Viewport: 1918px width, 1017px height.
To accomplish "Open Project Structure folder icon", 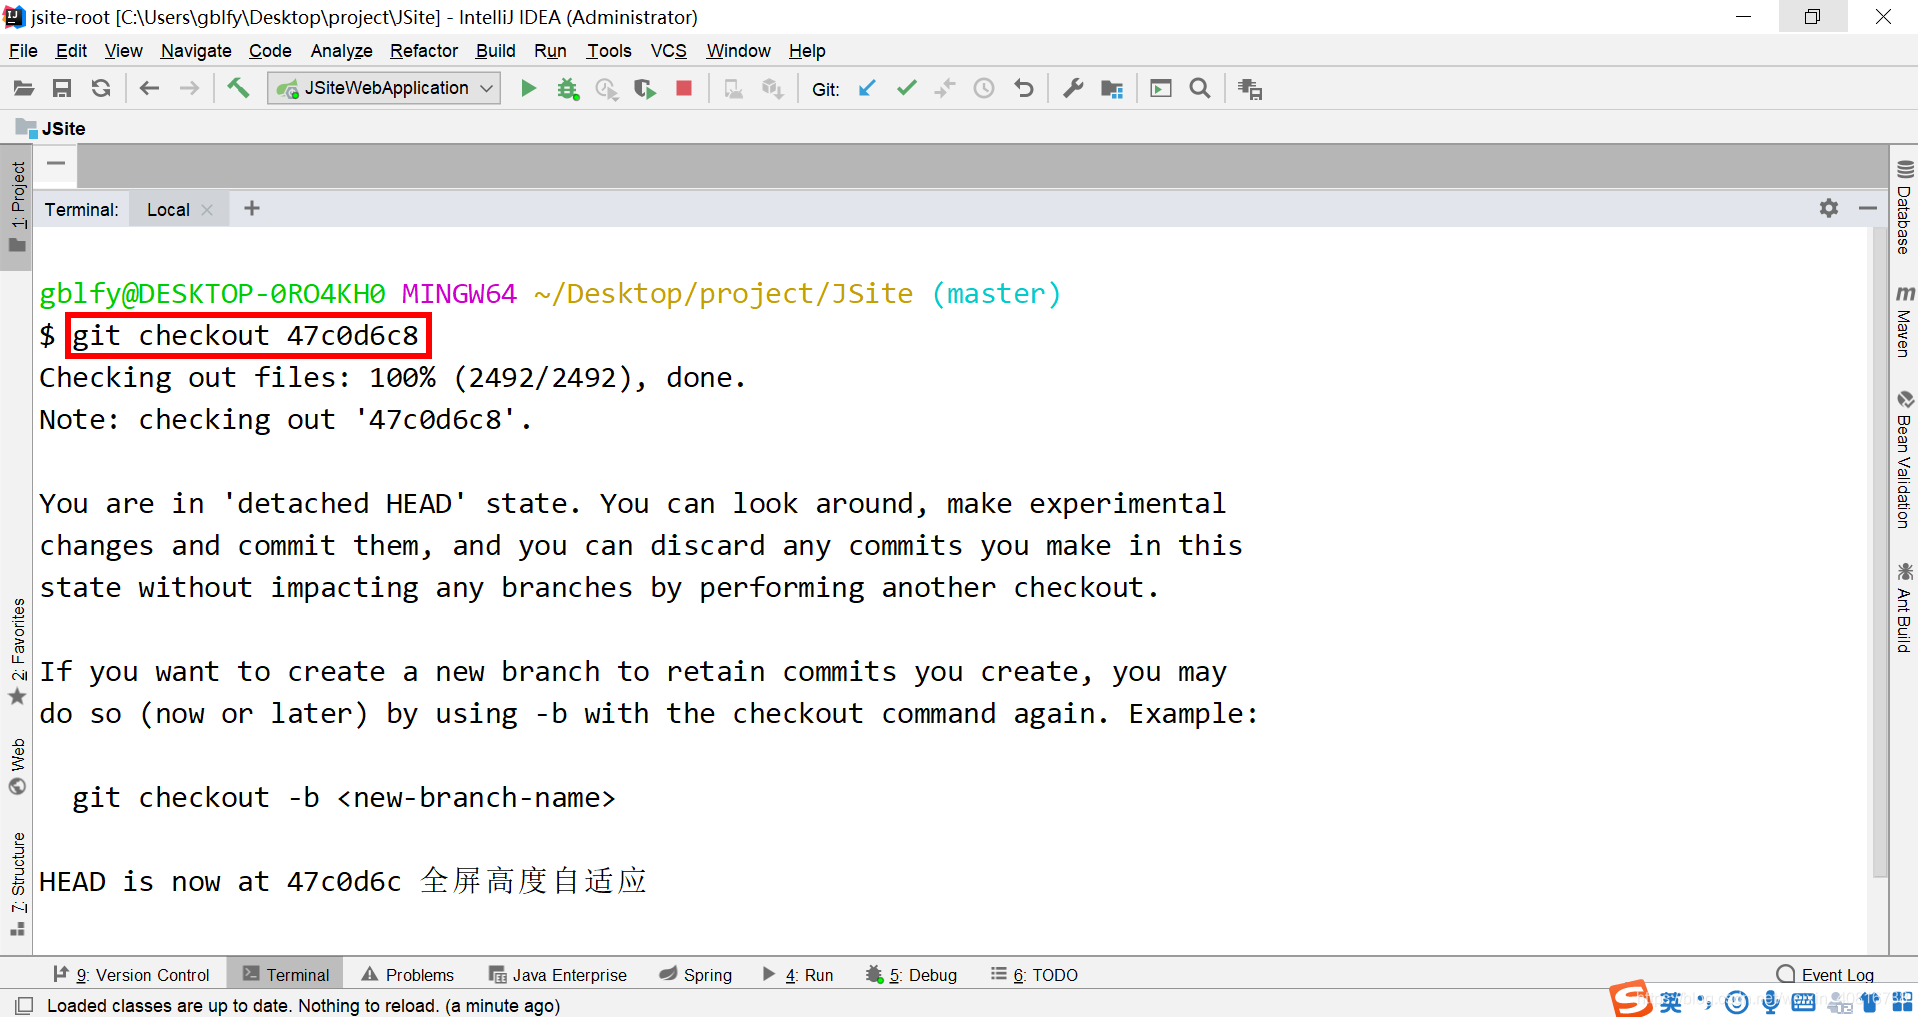I will [1112, 89].
